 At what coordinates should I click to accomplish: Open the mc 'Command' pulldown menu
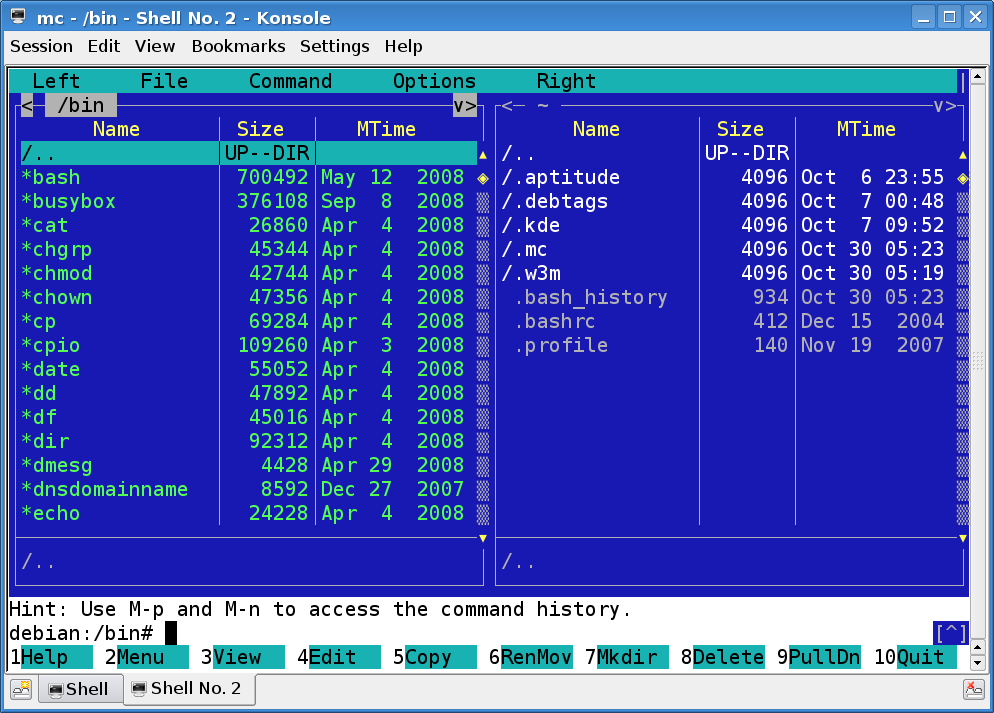[290, 81]
